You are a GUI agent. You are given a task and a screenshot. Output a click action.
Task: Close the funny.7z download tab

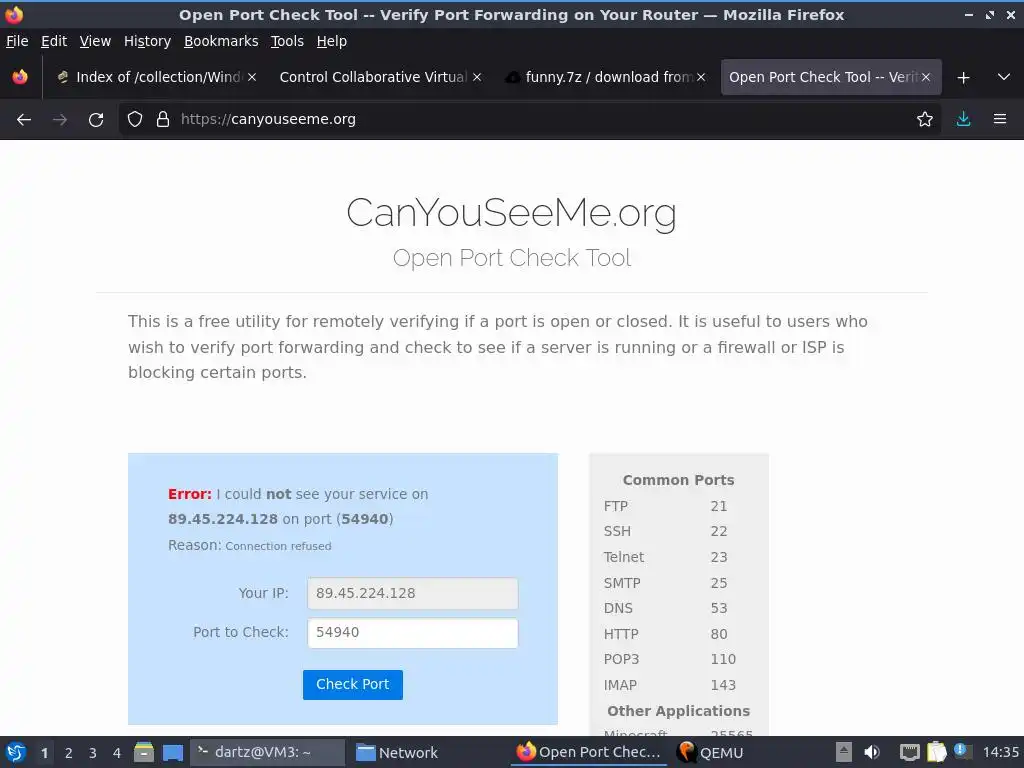coord(701,78)
